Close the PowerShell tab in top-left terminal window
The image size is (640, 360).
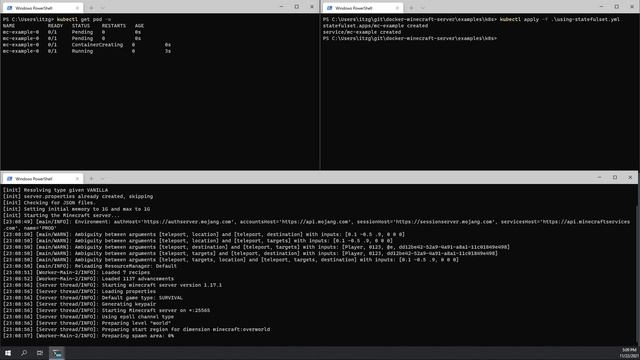point(77,8)
